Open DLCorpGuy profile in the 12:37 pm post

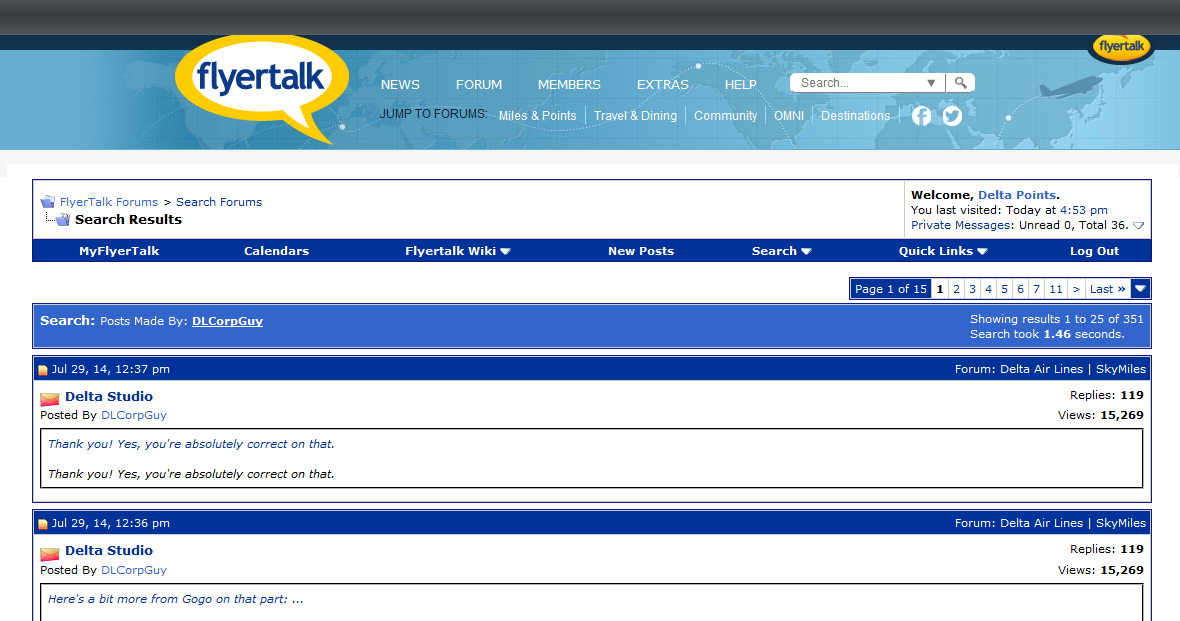click(134, 415)
